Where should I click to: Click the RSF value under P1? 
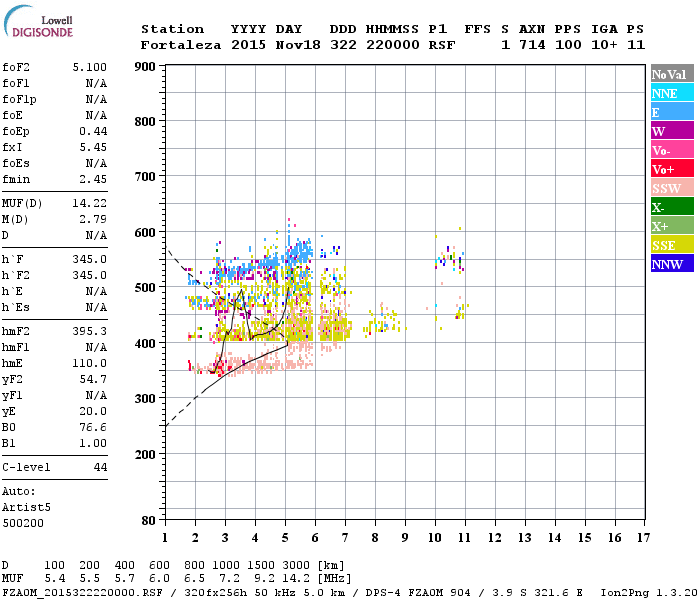[x=442, y=45]
